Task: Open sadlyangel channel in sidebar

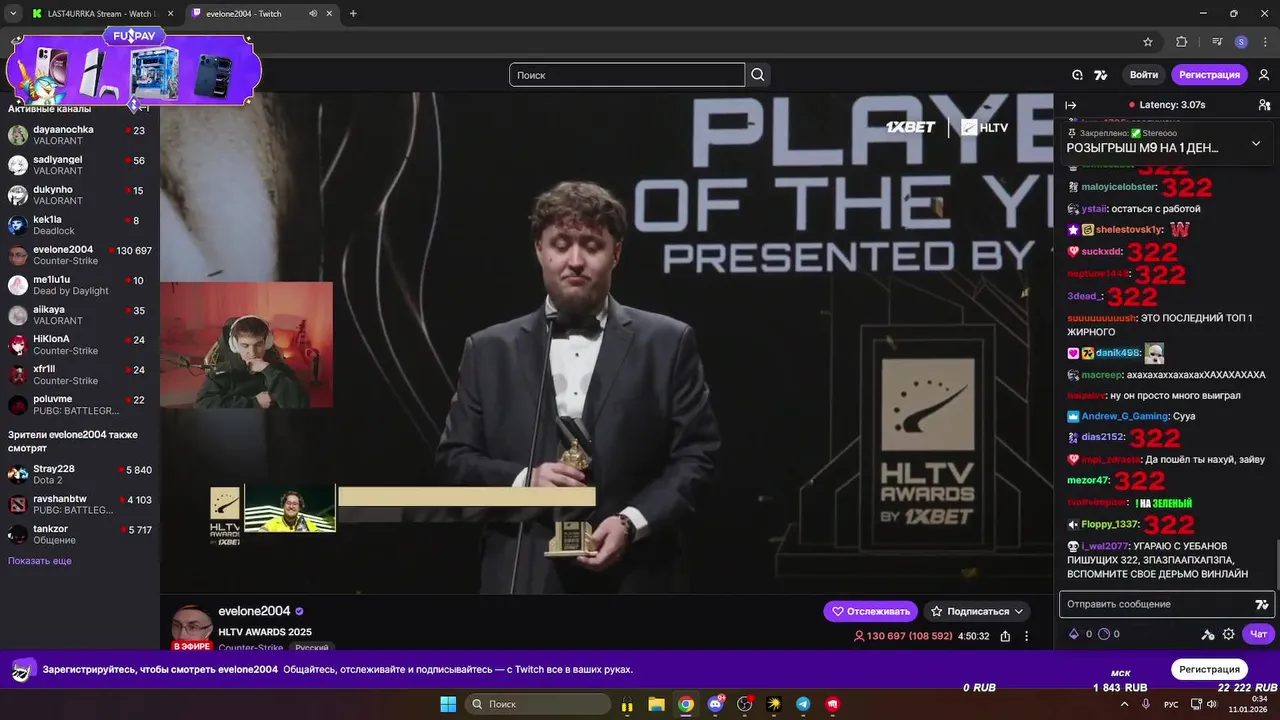Action: point(80,165)
